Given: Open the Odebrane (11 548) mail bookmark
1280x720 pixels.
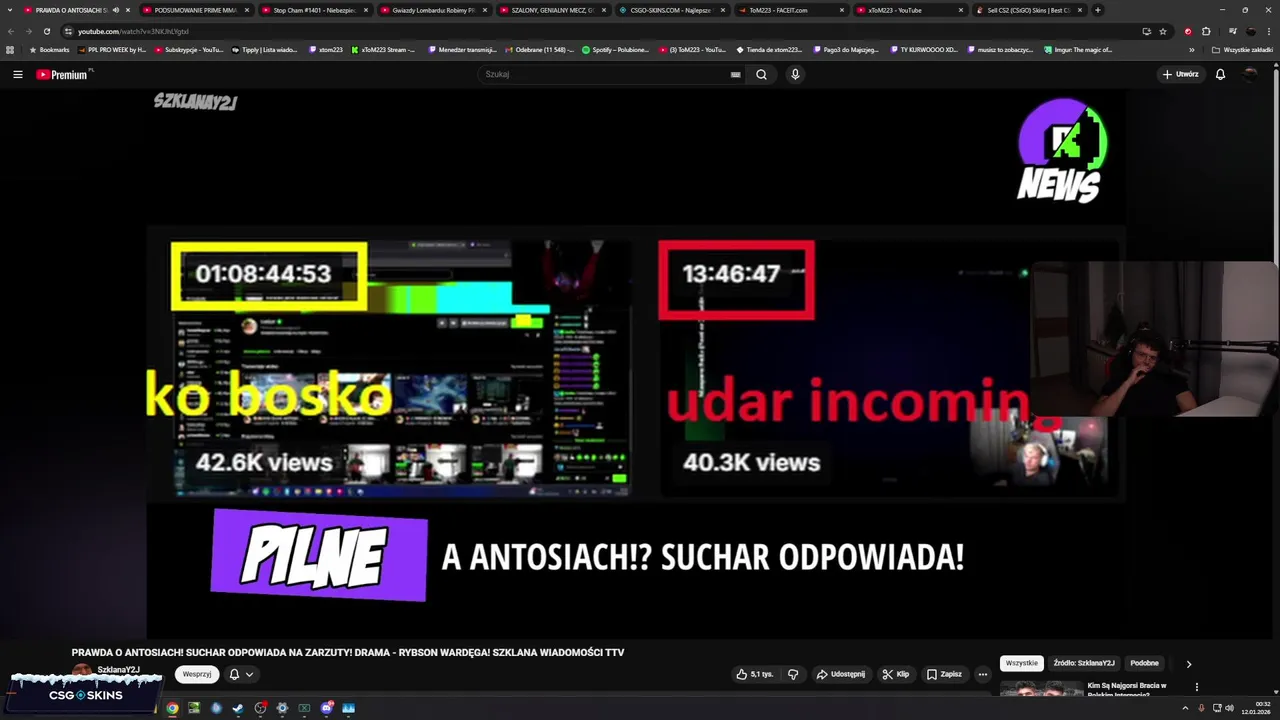Looking at the screenshot, I should coord(539,49).
